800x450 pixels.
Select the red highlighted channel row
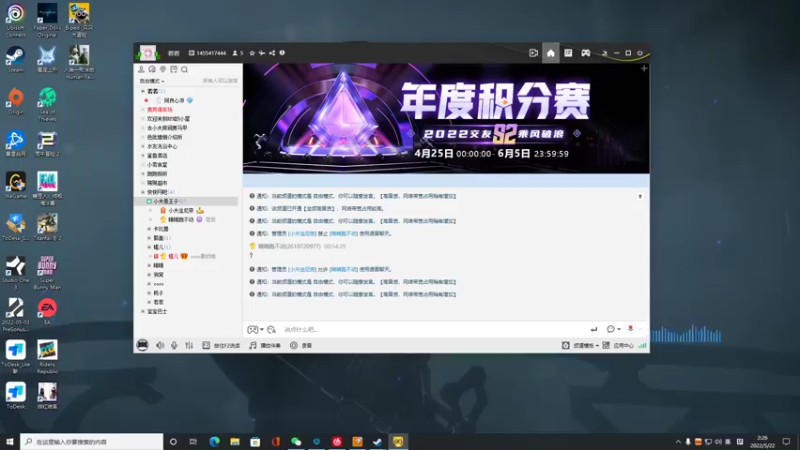[x=160, y=110]
